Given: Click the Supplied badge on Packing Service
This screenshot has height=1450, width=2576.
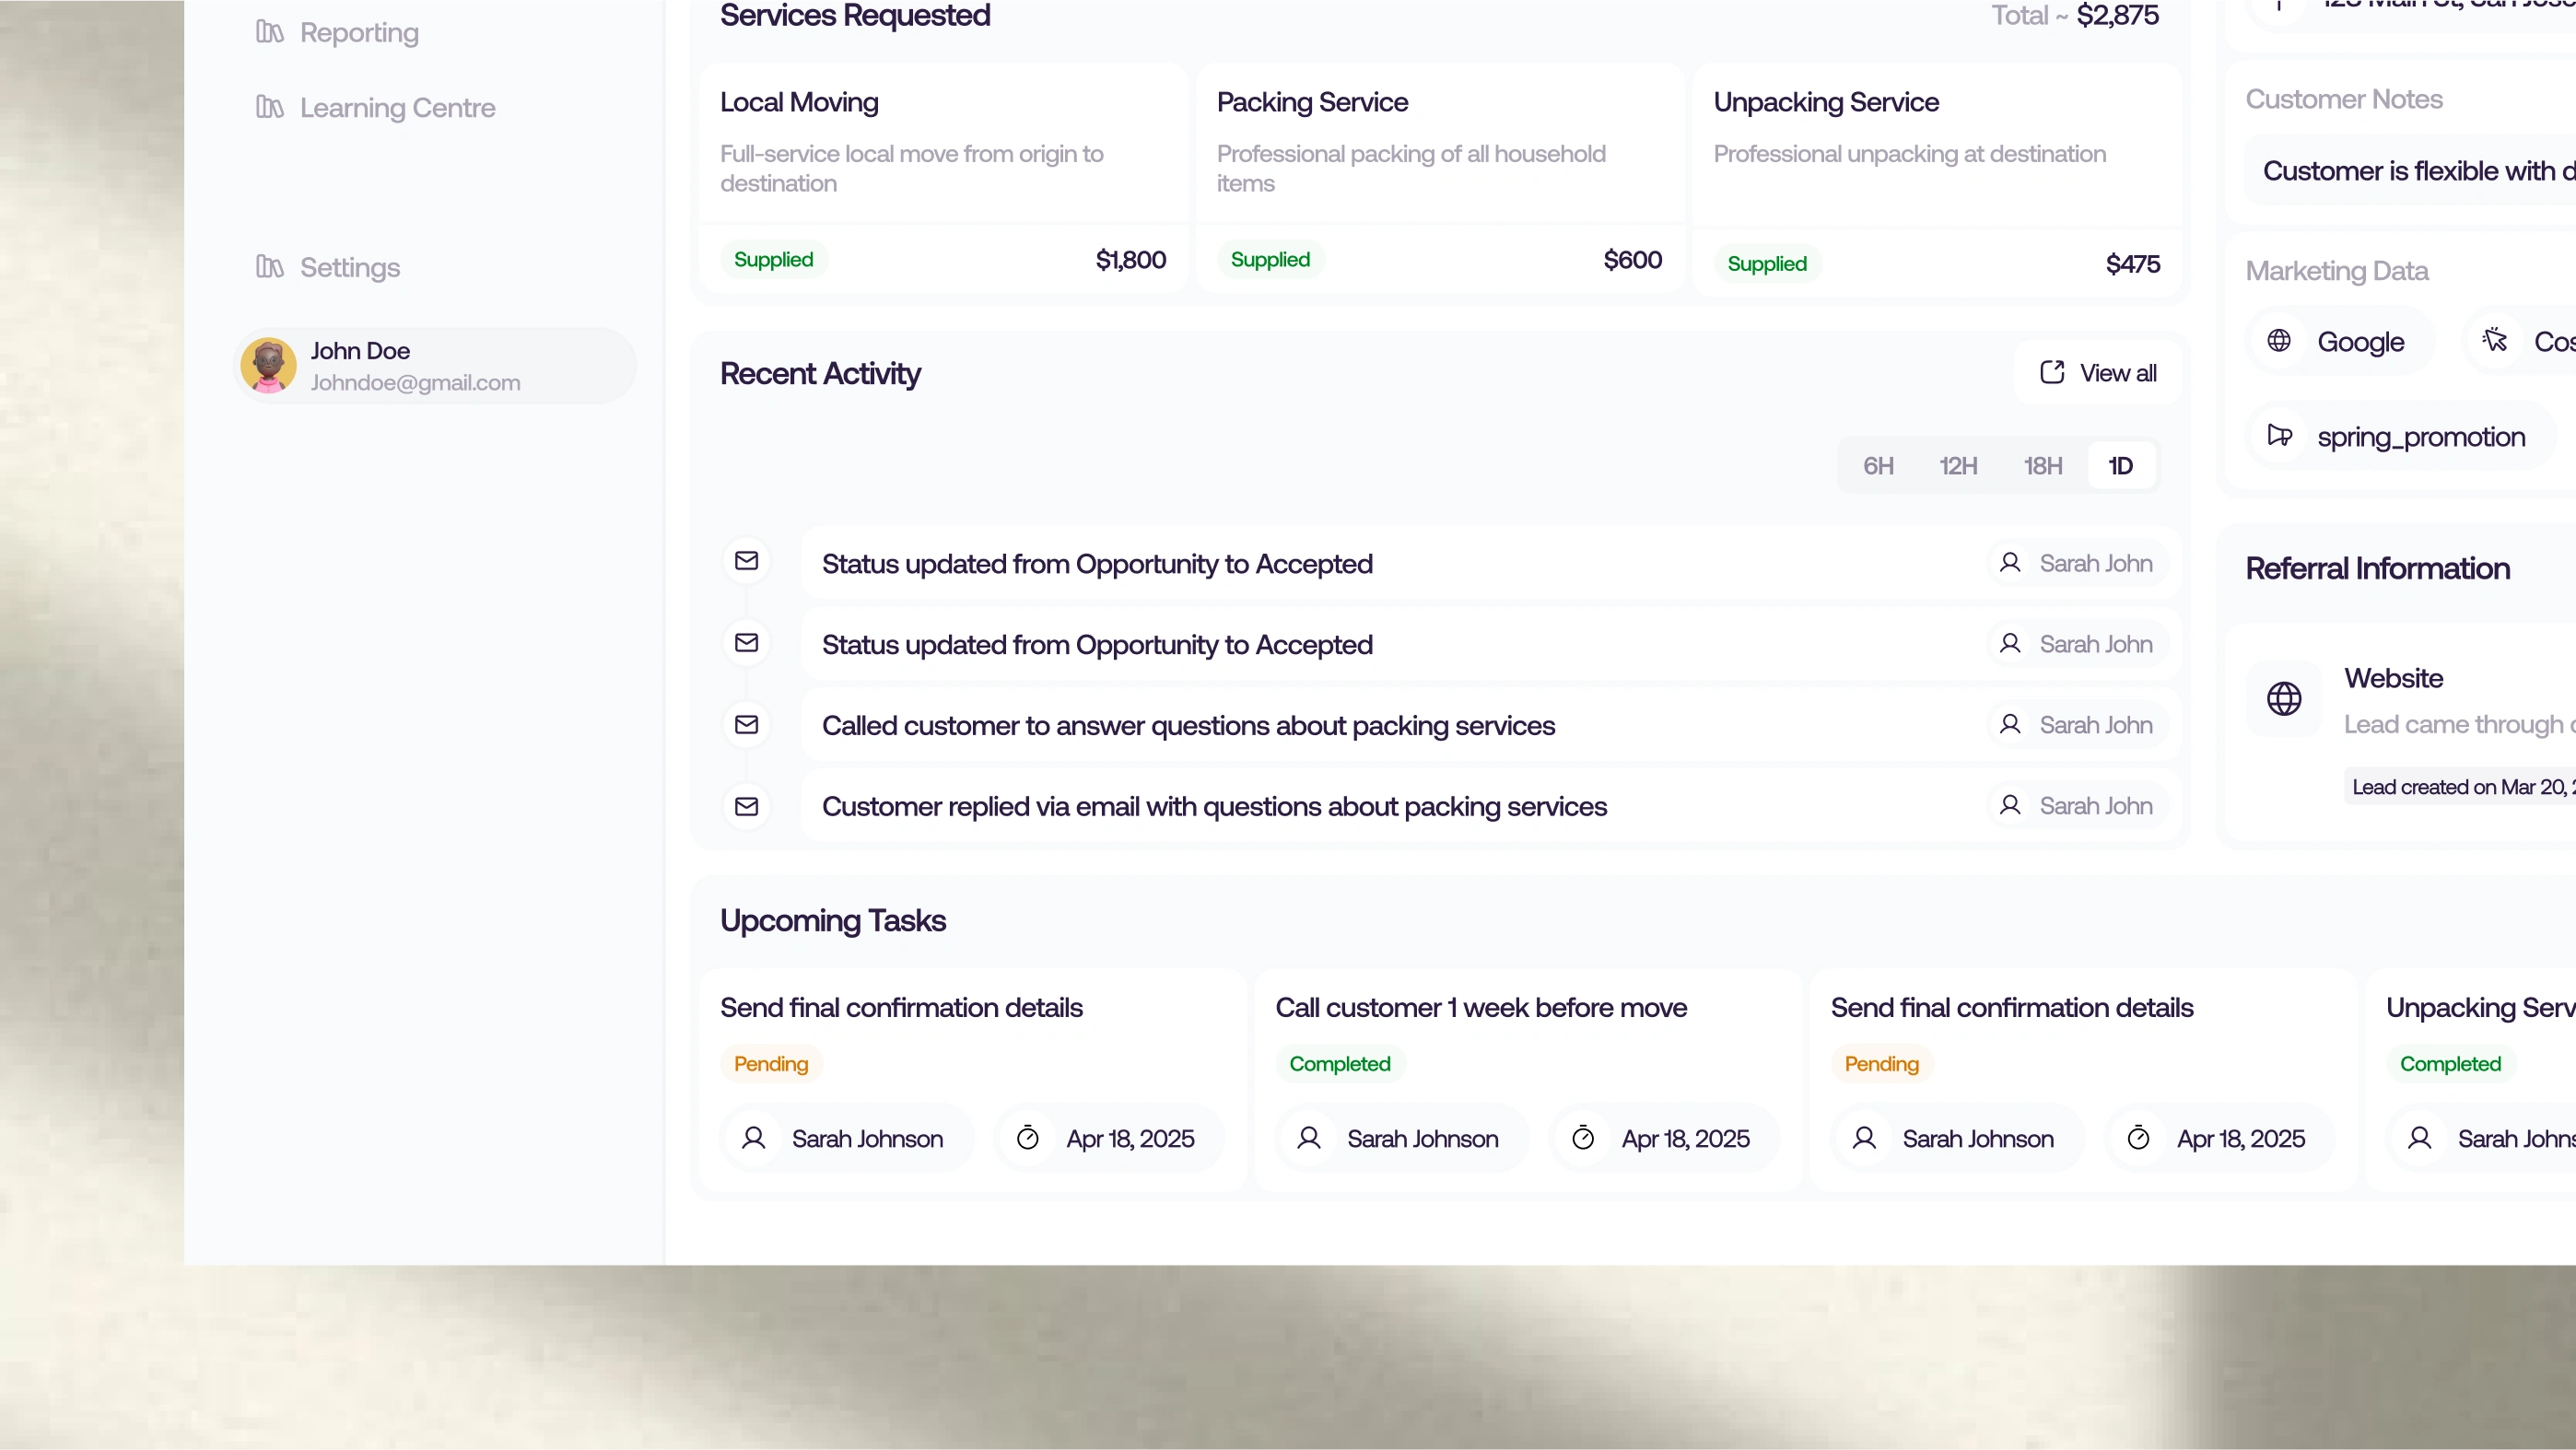Looking at the screenshot, I should [x=1270, y=260].
